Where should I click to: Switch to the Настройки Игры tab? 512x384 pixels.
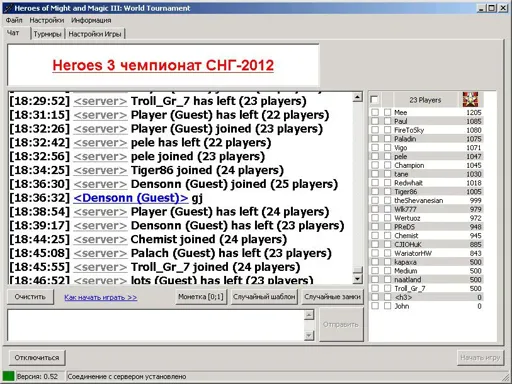[95, 34]
